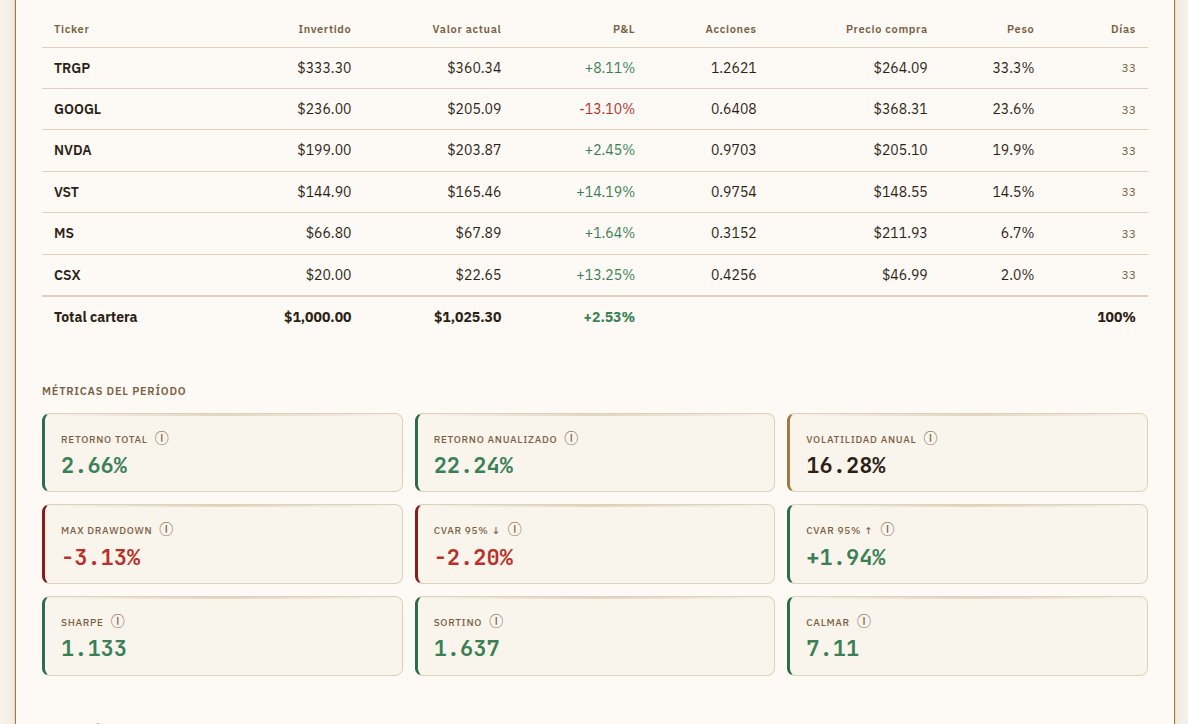The height and width of the screenshot is (724, 1188).
Task: Click total invested $1,000.00
Action: (x=317, y=317)
